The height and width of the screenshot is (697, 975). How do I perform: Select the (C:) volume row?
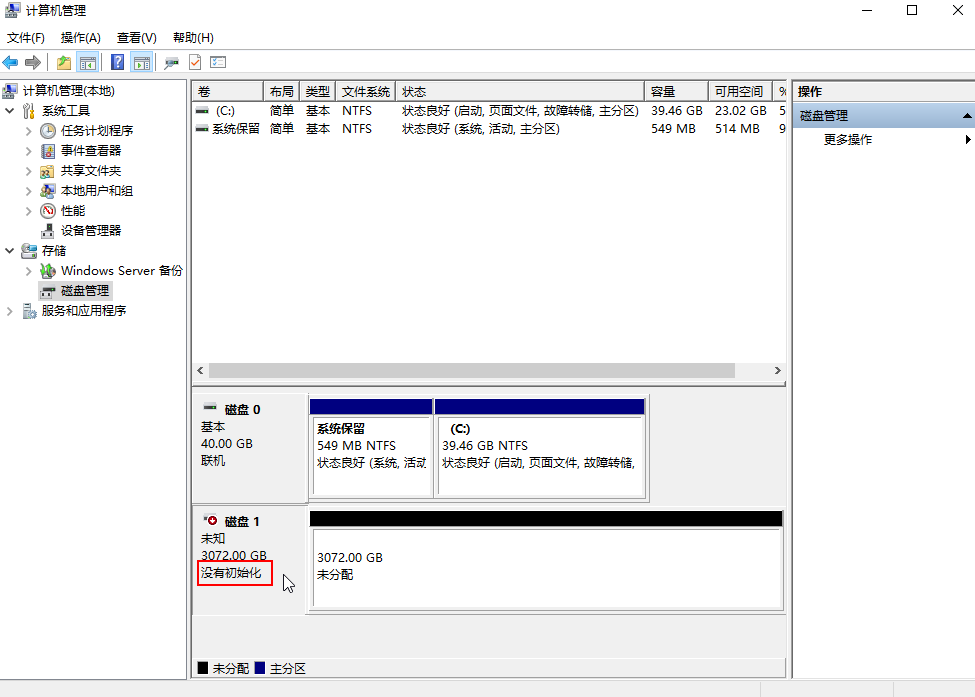[489, 111]
